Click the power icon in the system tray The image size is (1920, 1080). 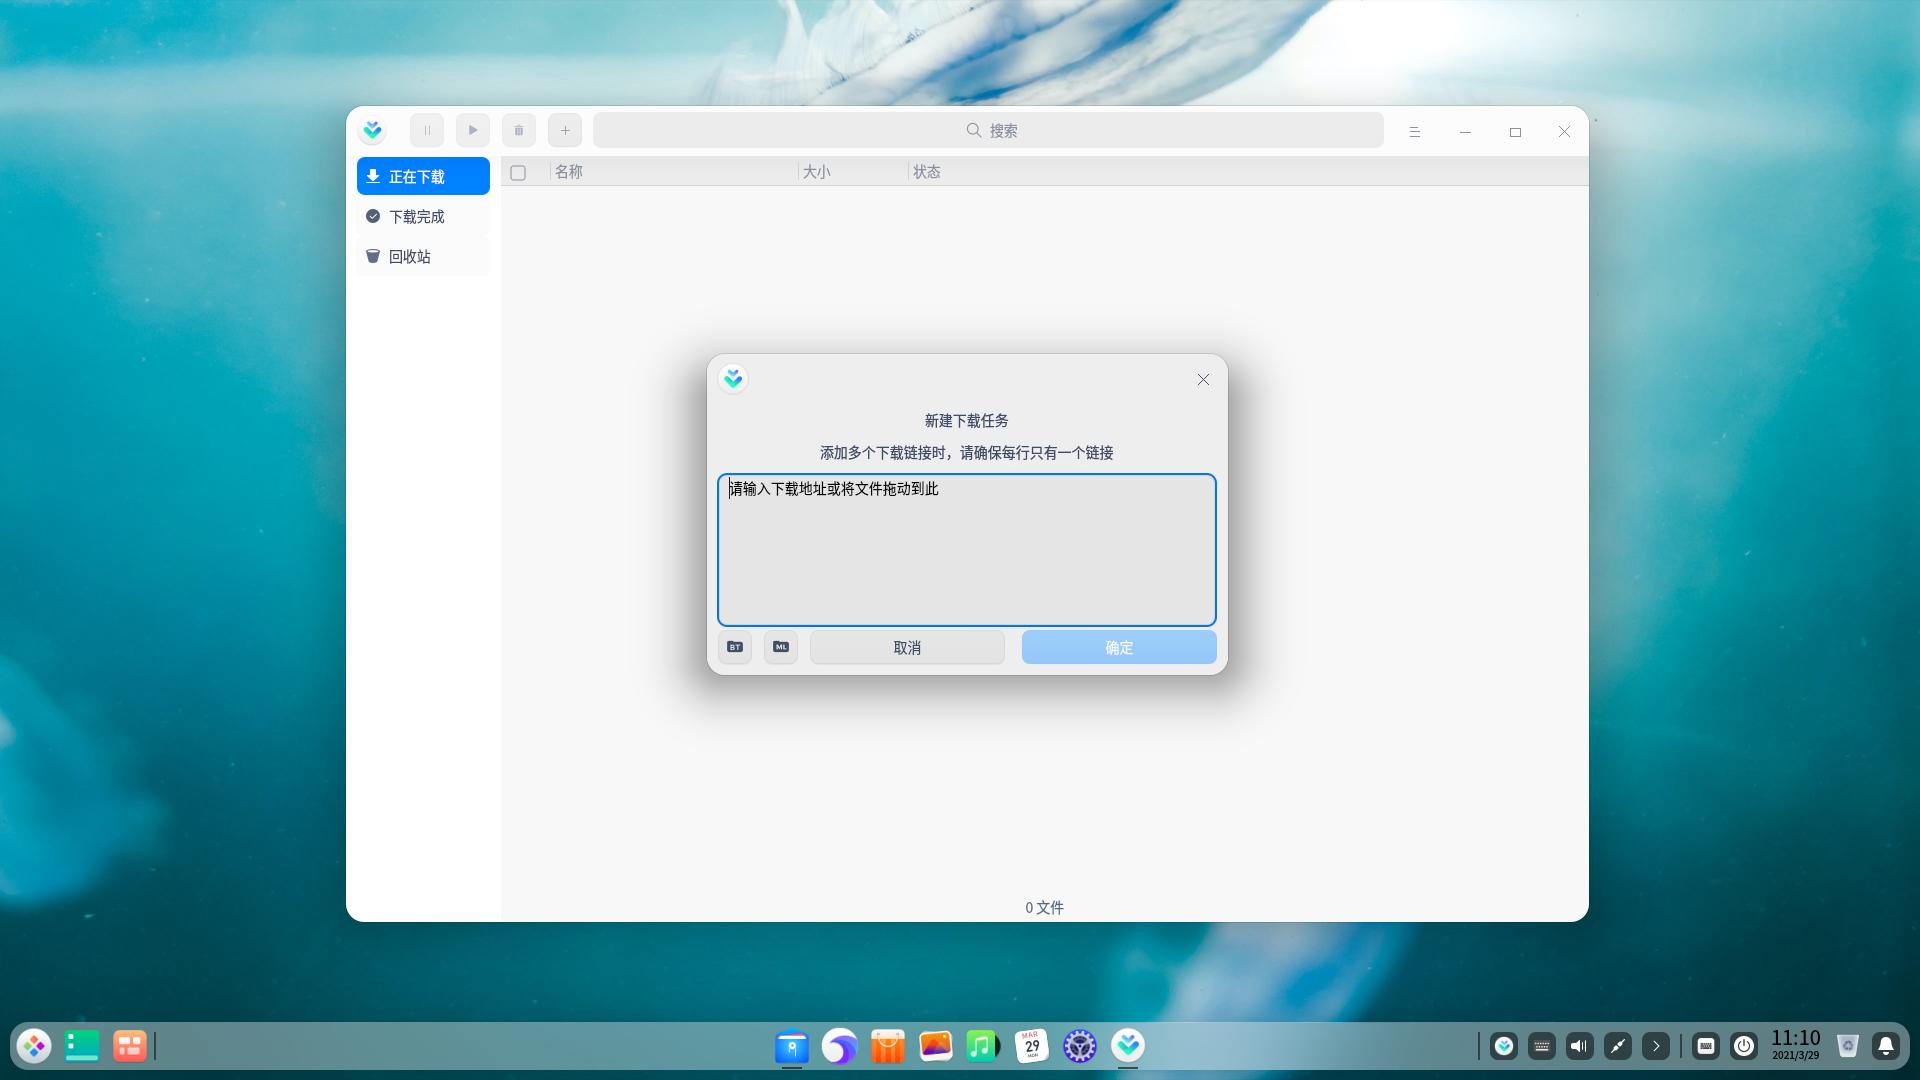click(1745, 1046)
